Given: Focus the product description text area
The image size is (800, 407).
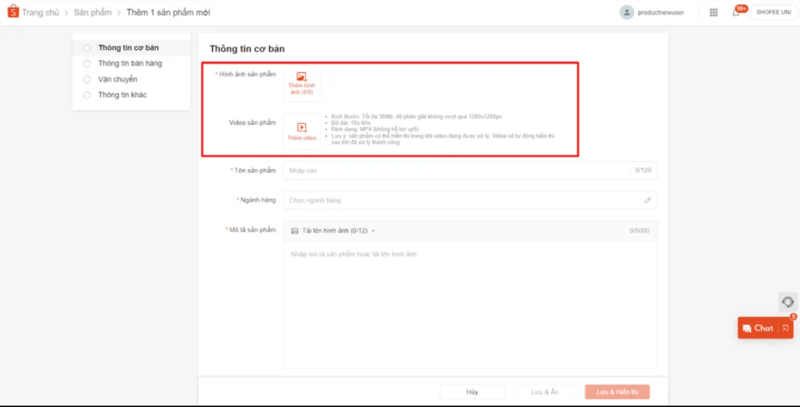Looking at the screenshot, I should pyautogui.click(x=470, y=304).
